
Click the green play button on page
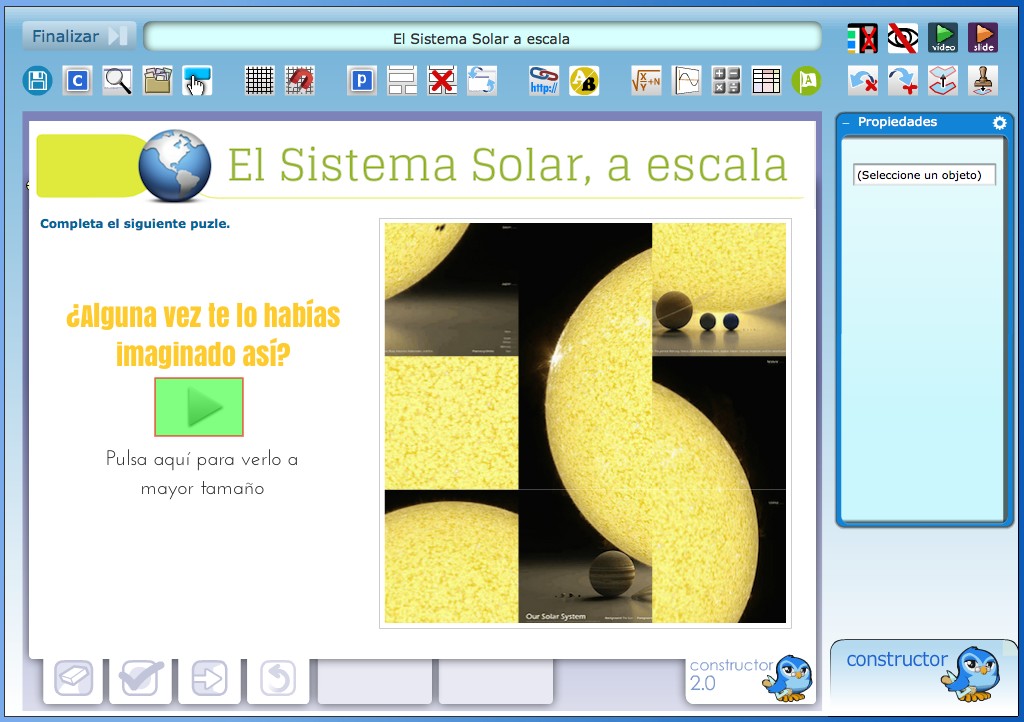199,407
